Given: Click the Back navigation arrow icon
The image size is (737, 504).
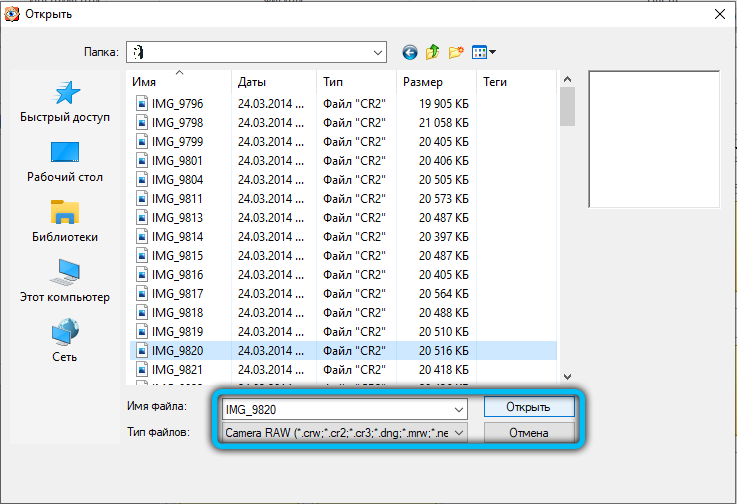Looking at the screenshot, I should tap(410, 52).
